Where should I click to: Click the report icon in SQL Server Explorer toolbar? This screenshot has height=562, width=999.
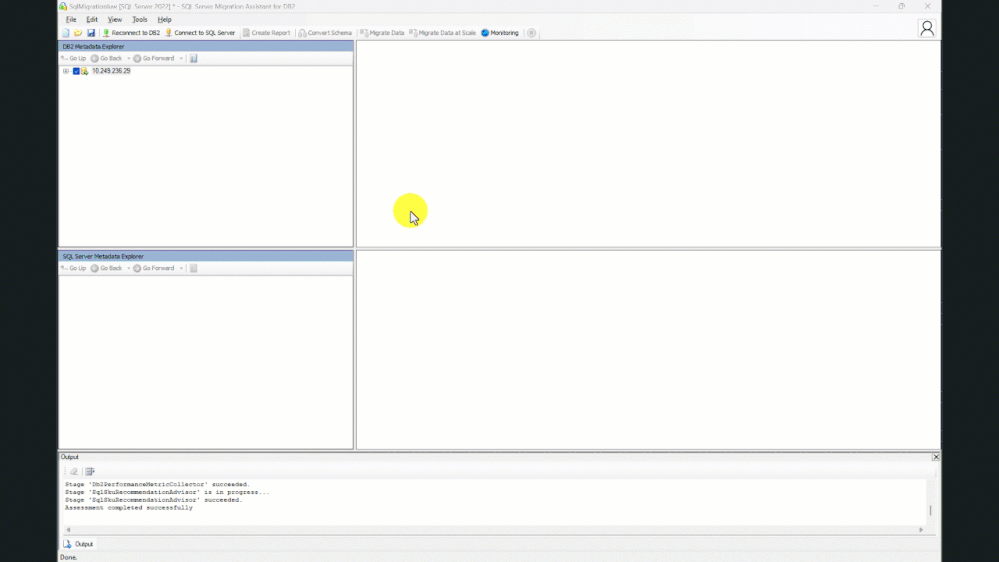[x=194, y=268]
